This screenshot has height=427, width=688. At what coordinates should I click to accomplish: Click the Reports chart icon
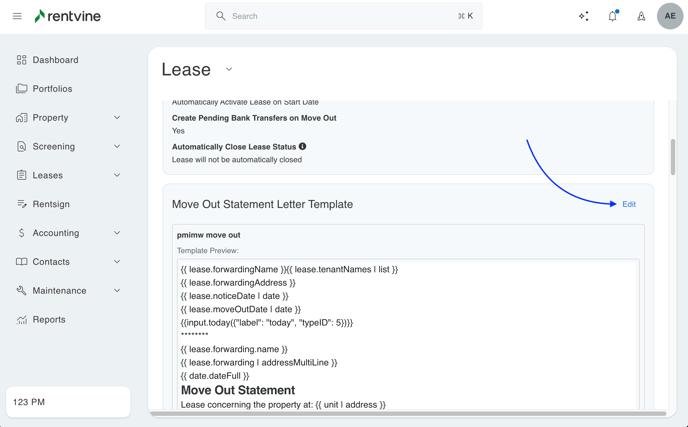click(21, 320)
